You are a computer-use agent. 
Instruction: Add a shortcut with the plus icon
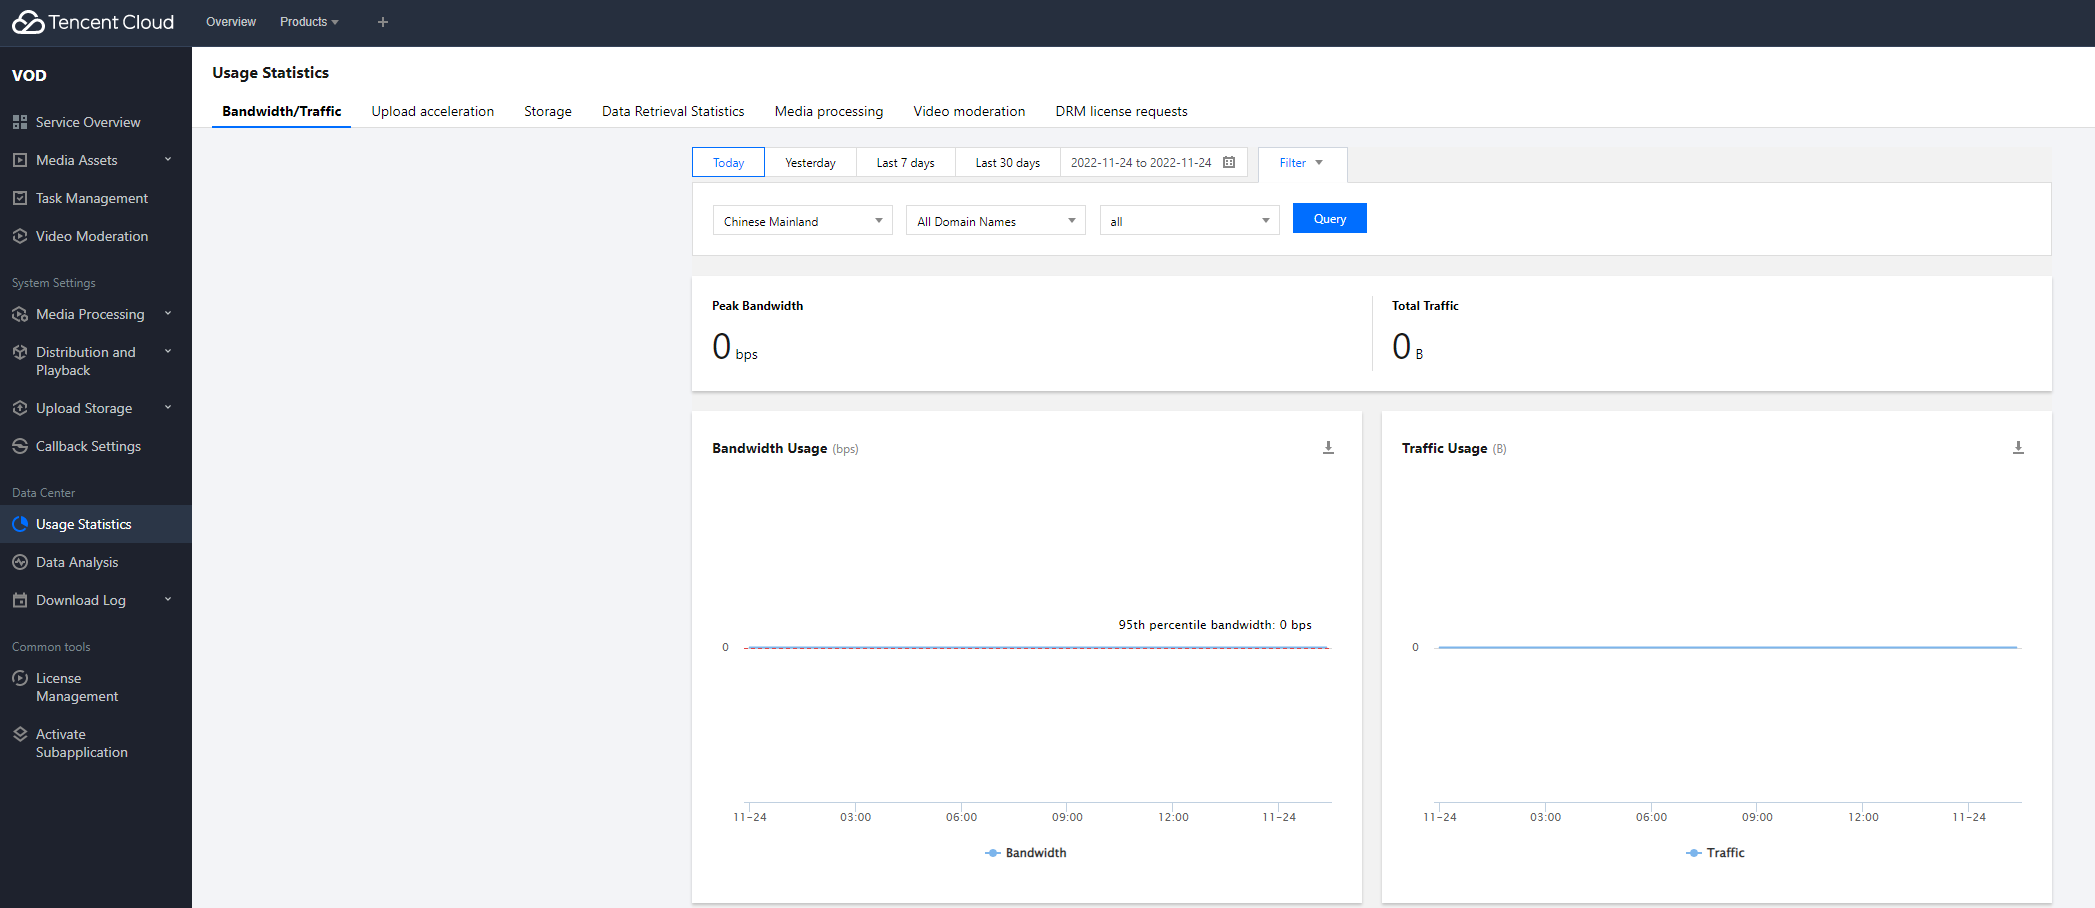(382, 22)
